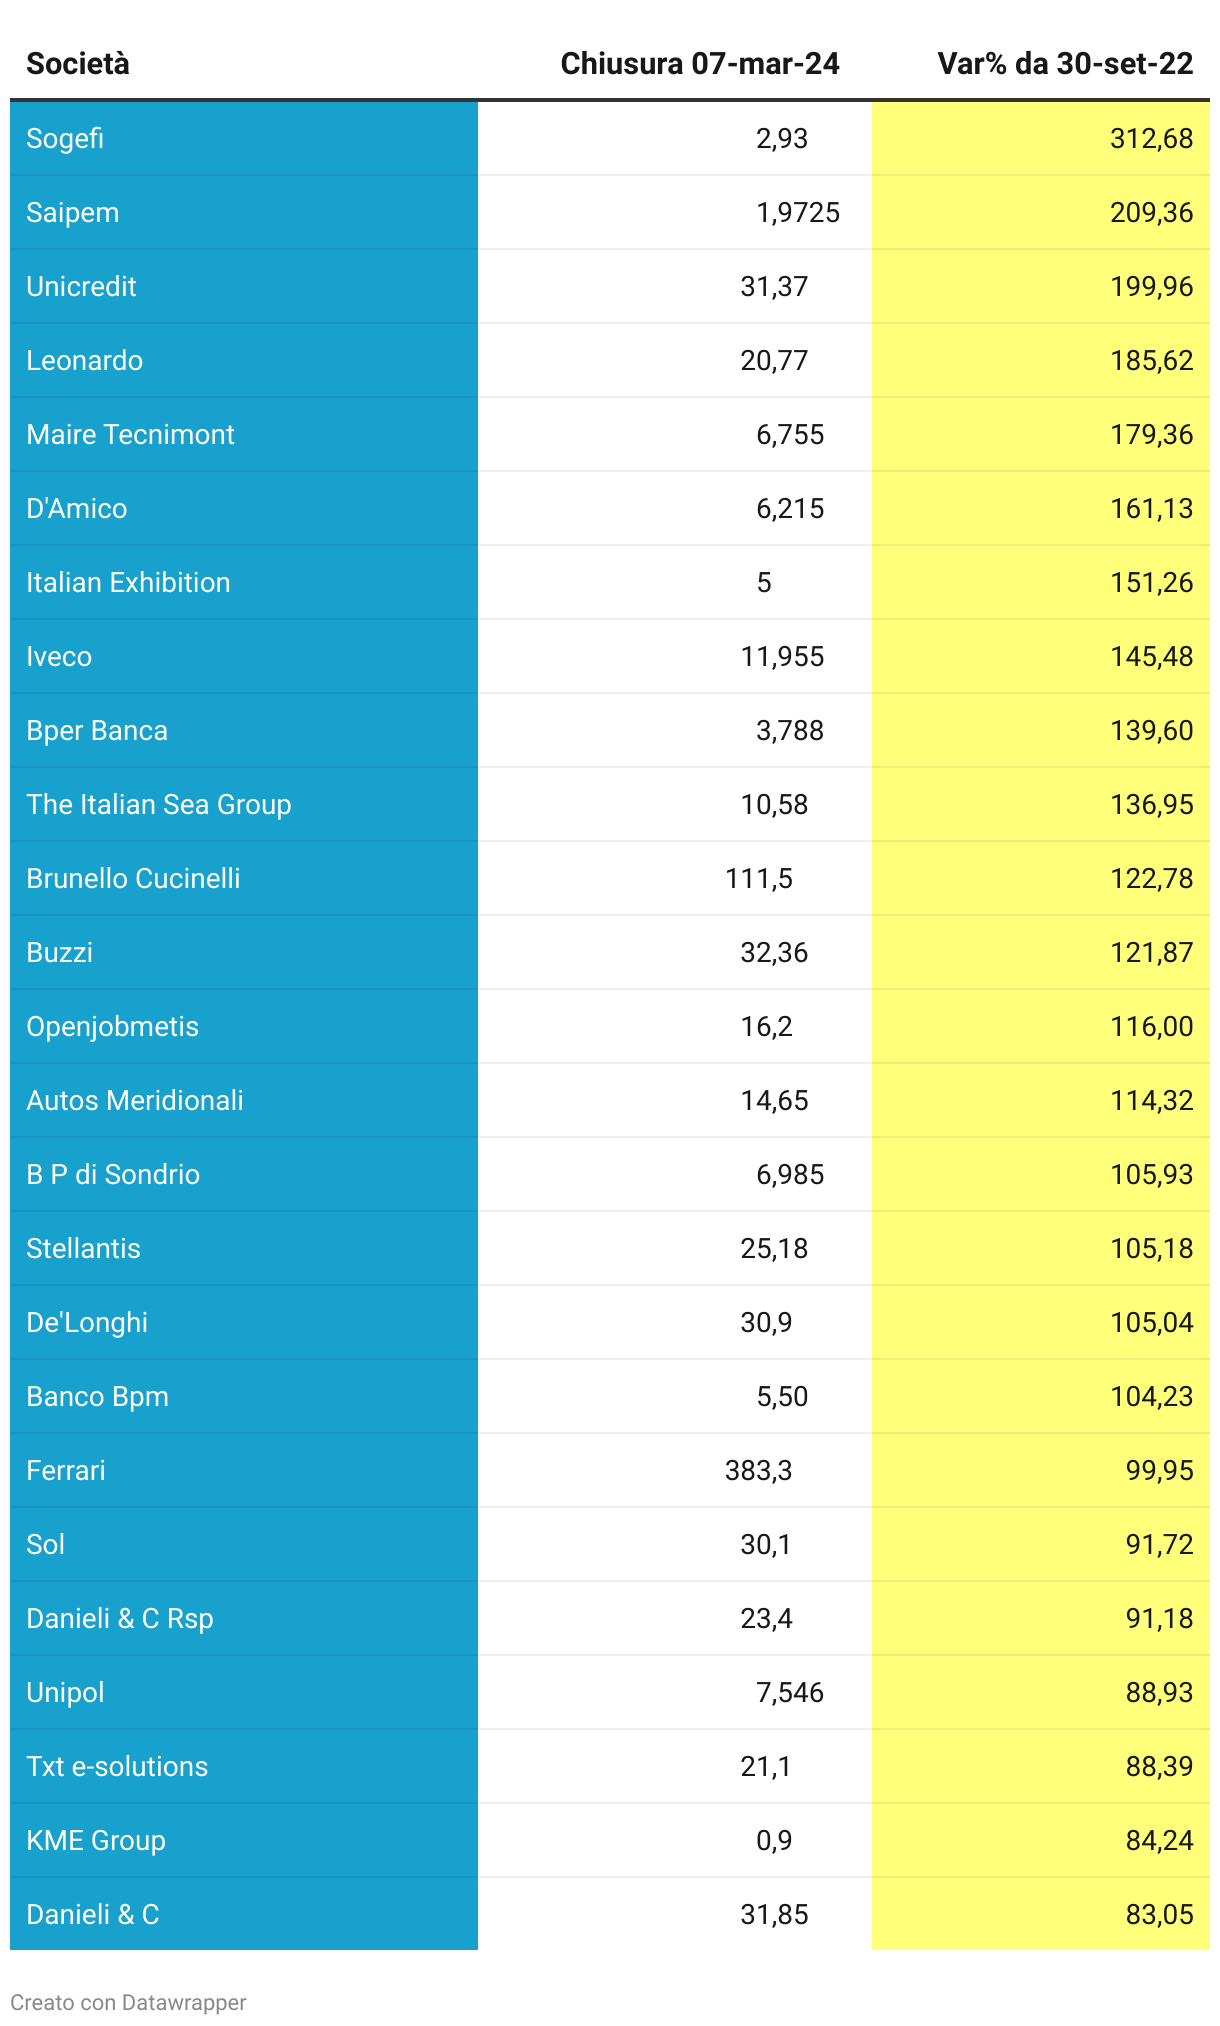Viewport: 1220px width, 2026px height.
Task: Click Ferrari's closing price 383,3
Action: click(758, 1470)
